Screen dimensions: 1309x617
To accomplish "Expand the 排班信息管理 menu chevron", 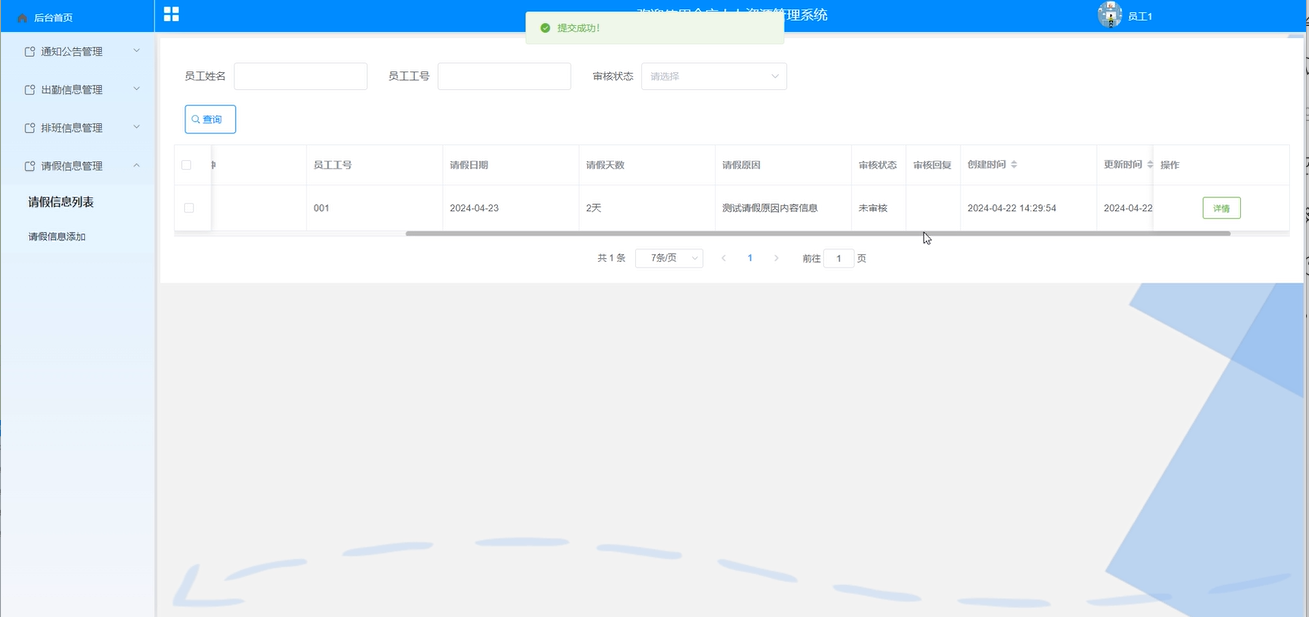I will pyautogui.click(x=137, y=127).
